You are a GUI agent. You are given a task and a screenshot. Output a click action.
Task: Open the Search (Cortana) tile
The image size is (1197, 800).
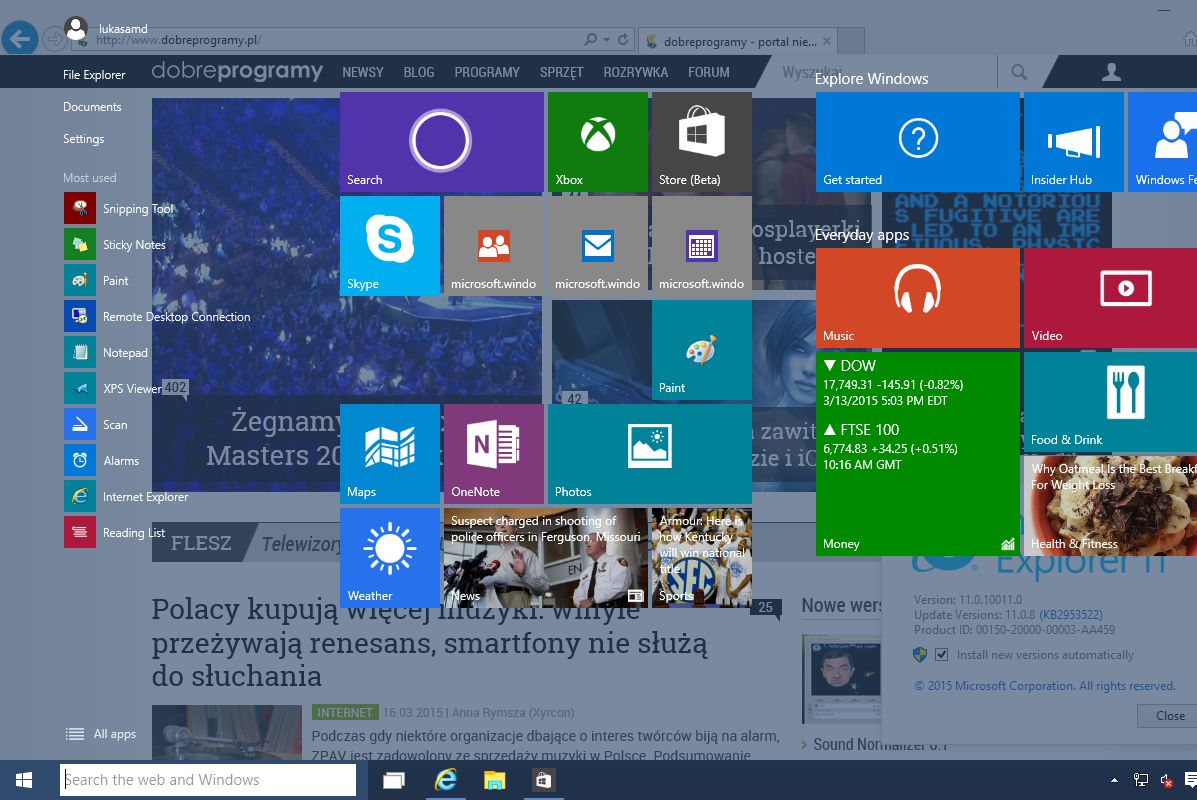coord(441,142)
